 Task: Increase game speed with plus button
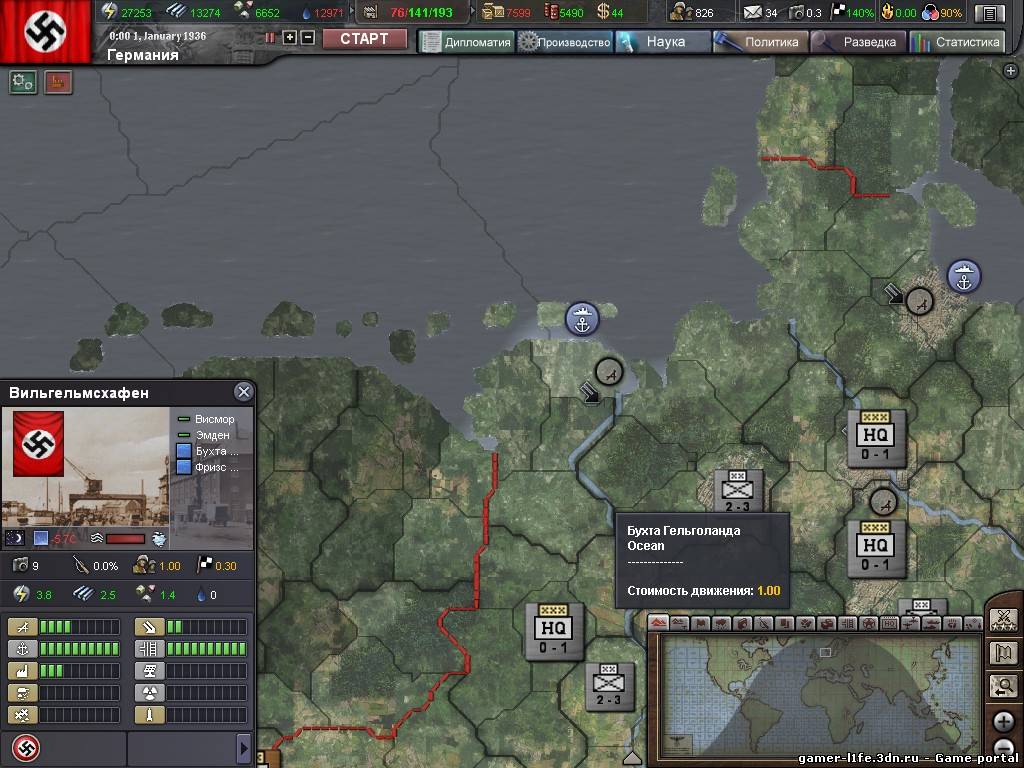[290, 38]
